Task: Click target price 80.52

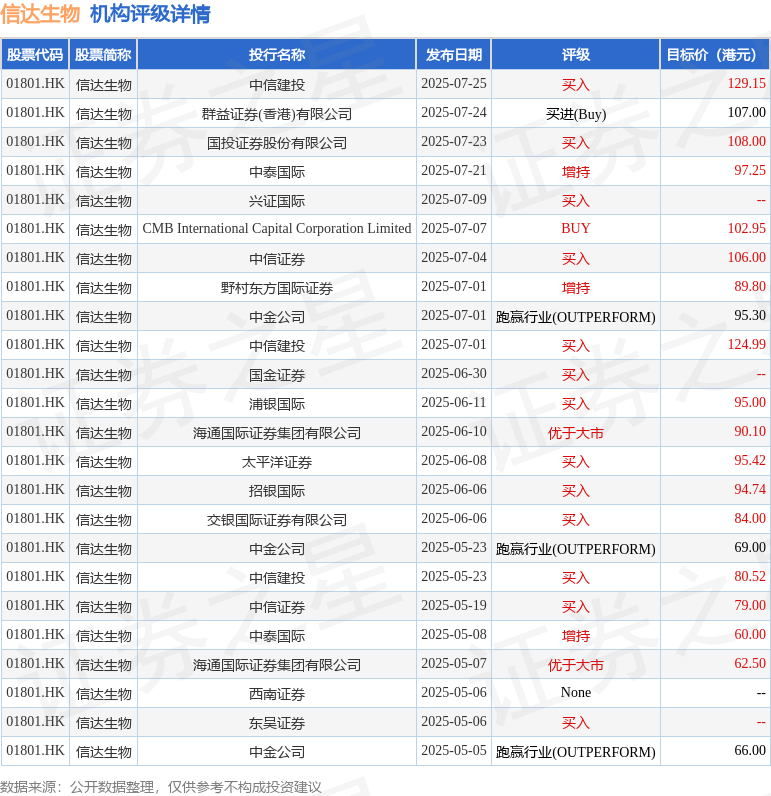Action: (x=750, y=576)
